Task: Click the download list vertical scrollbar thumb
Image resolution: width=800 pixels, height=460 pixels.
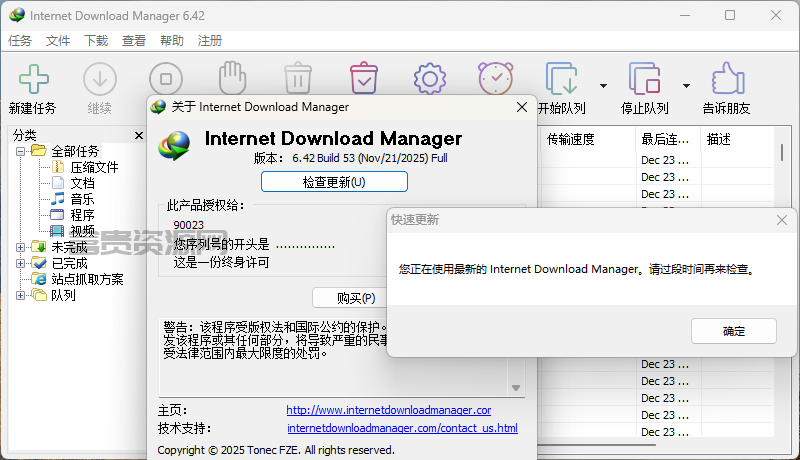Action: click(782, 152)
